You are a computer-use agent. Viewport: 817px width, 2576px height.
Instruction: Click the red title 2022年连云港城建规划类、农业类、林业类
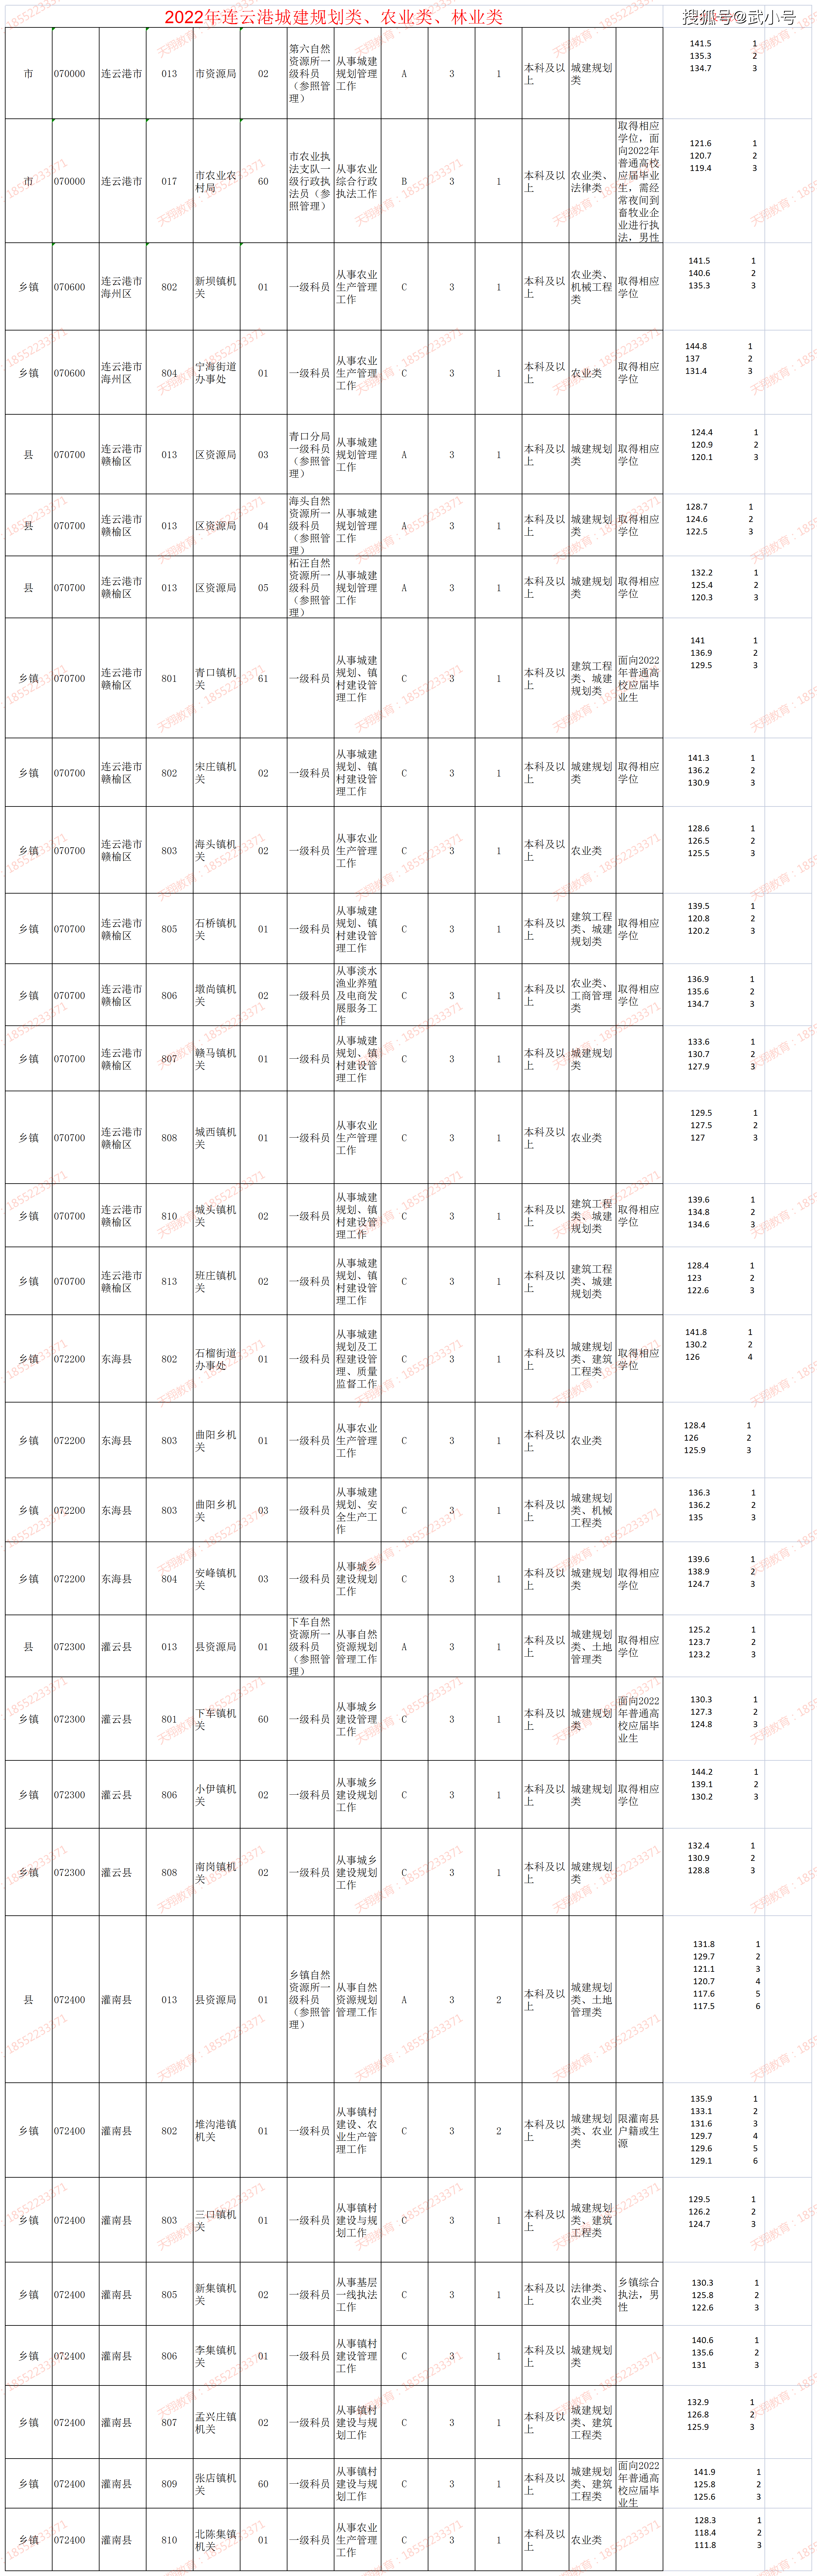(334, 17)
